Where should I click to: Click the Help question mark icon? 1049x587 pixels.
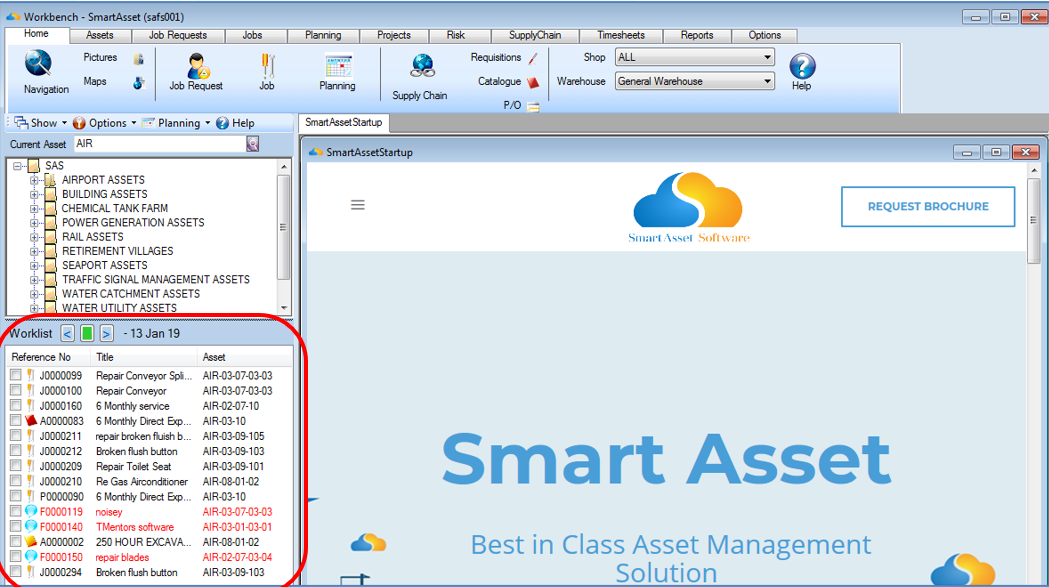coord(802,66)
